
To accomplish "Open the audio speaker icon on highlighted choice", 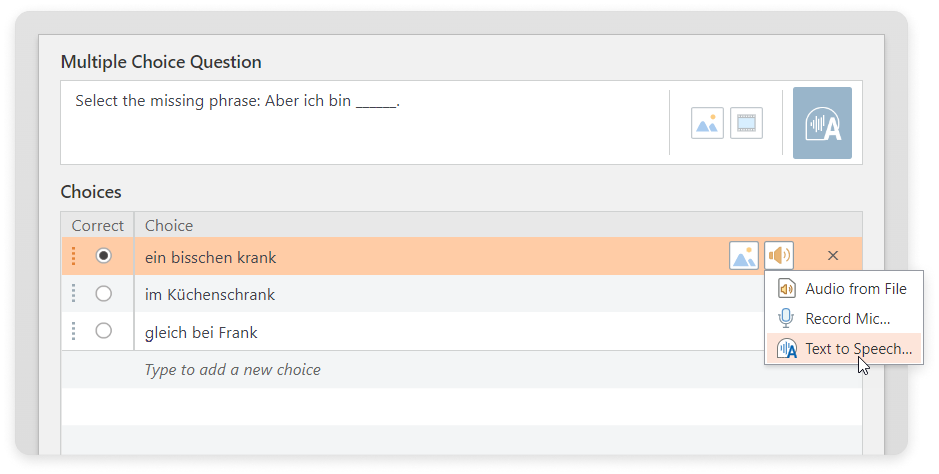I will tap(779, 256).
